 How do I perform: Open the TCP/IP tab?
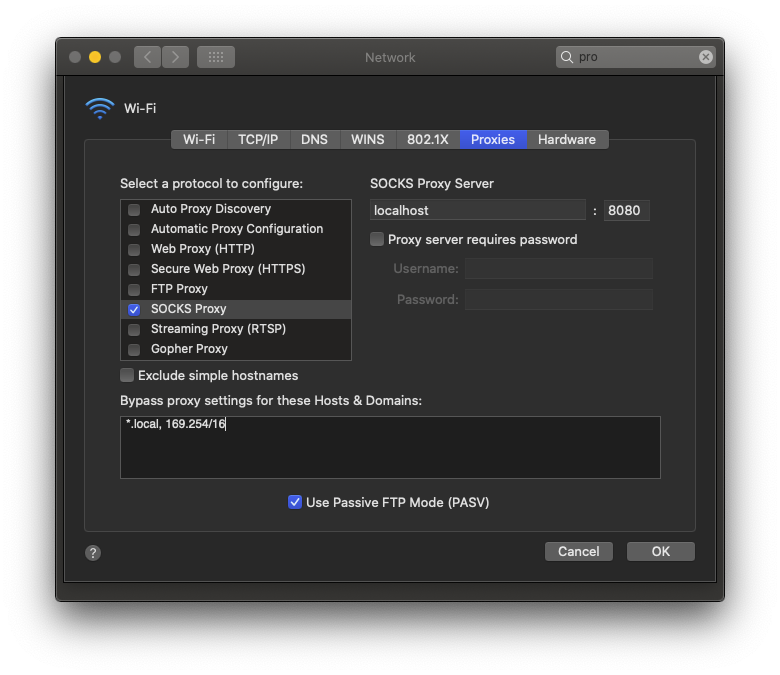point(258,139)
